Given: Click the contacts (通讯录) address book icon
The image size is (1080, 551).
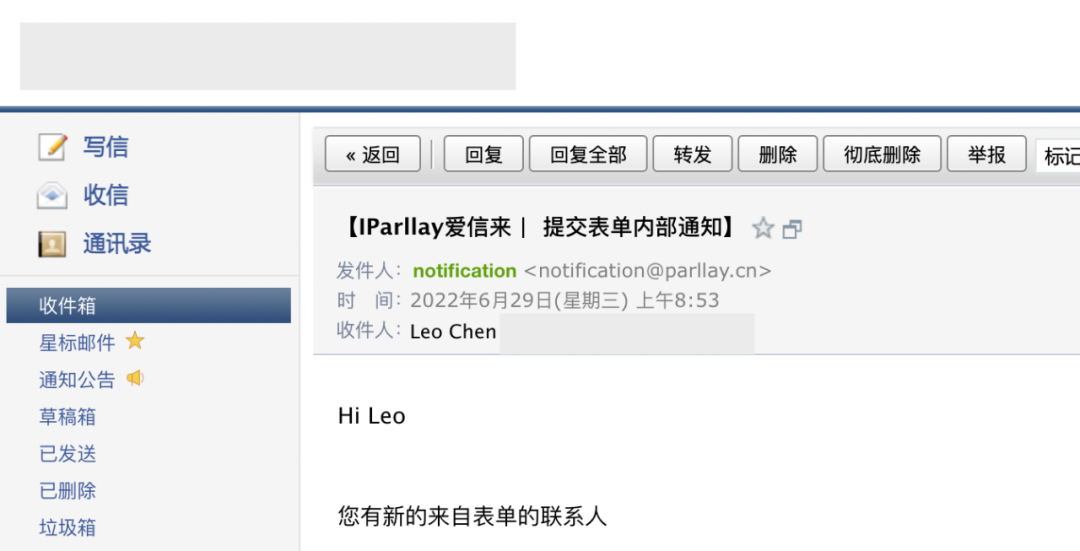Looking at the screenshot, I should [x=52, y=244].
